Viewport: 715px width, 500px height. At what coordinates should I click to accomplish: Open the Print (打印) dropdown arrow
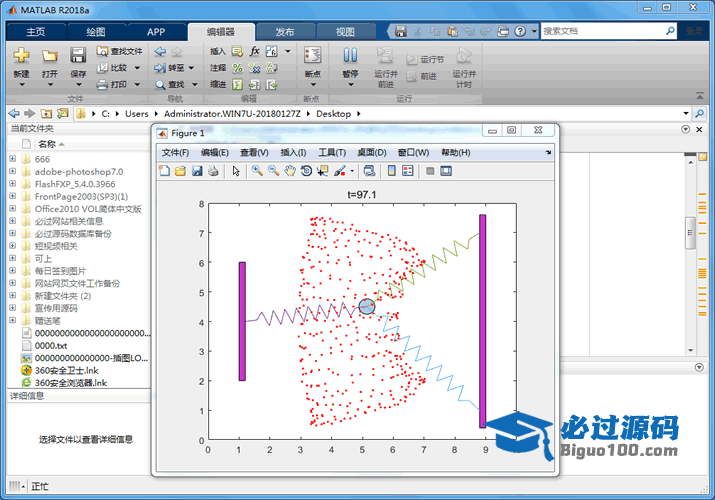[137, 85]
